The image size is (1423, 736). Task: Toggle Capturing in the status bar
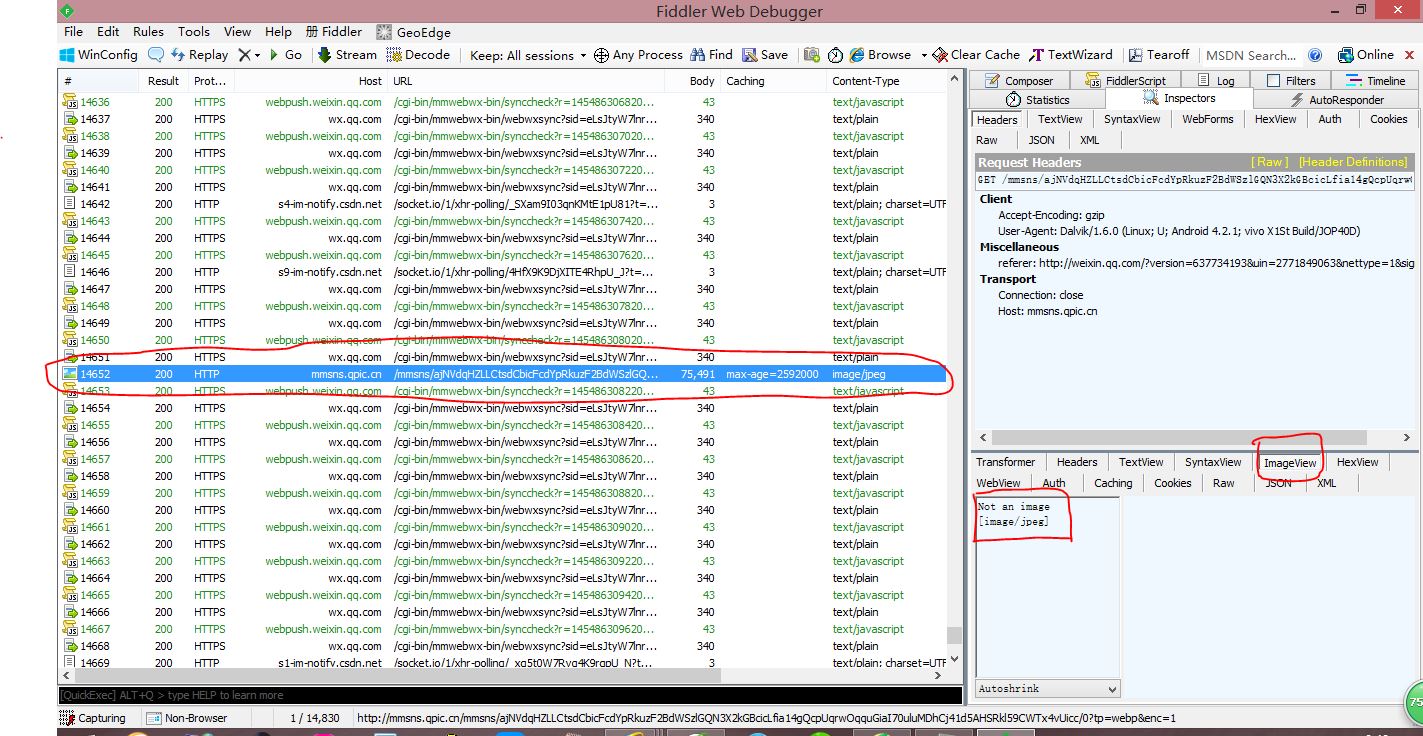coord(92,718)
